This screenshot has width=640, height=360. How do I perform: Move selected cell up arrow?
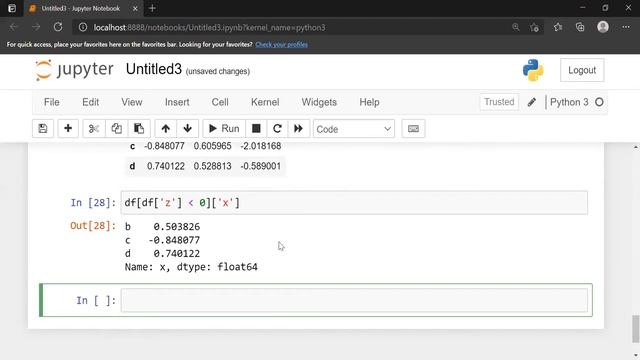[165, 129]
